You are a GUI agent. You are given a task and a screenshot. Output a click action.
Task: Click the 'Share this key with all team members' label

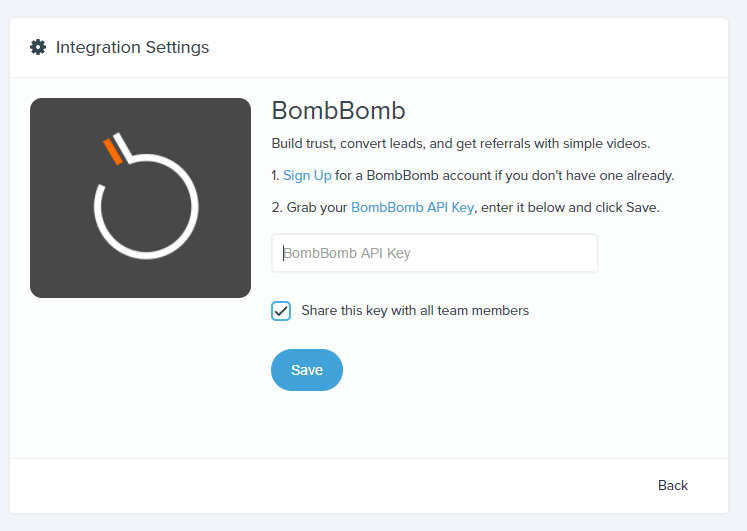(415, 311)
